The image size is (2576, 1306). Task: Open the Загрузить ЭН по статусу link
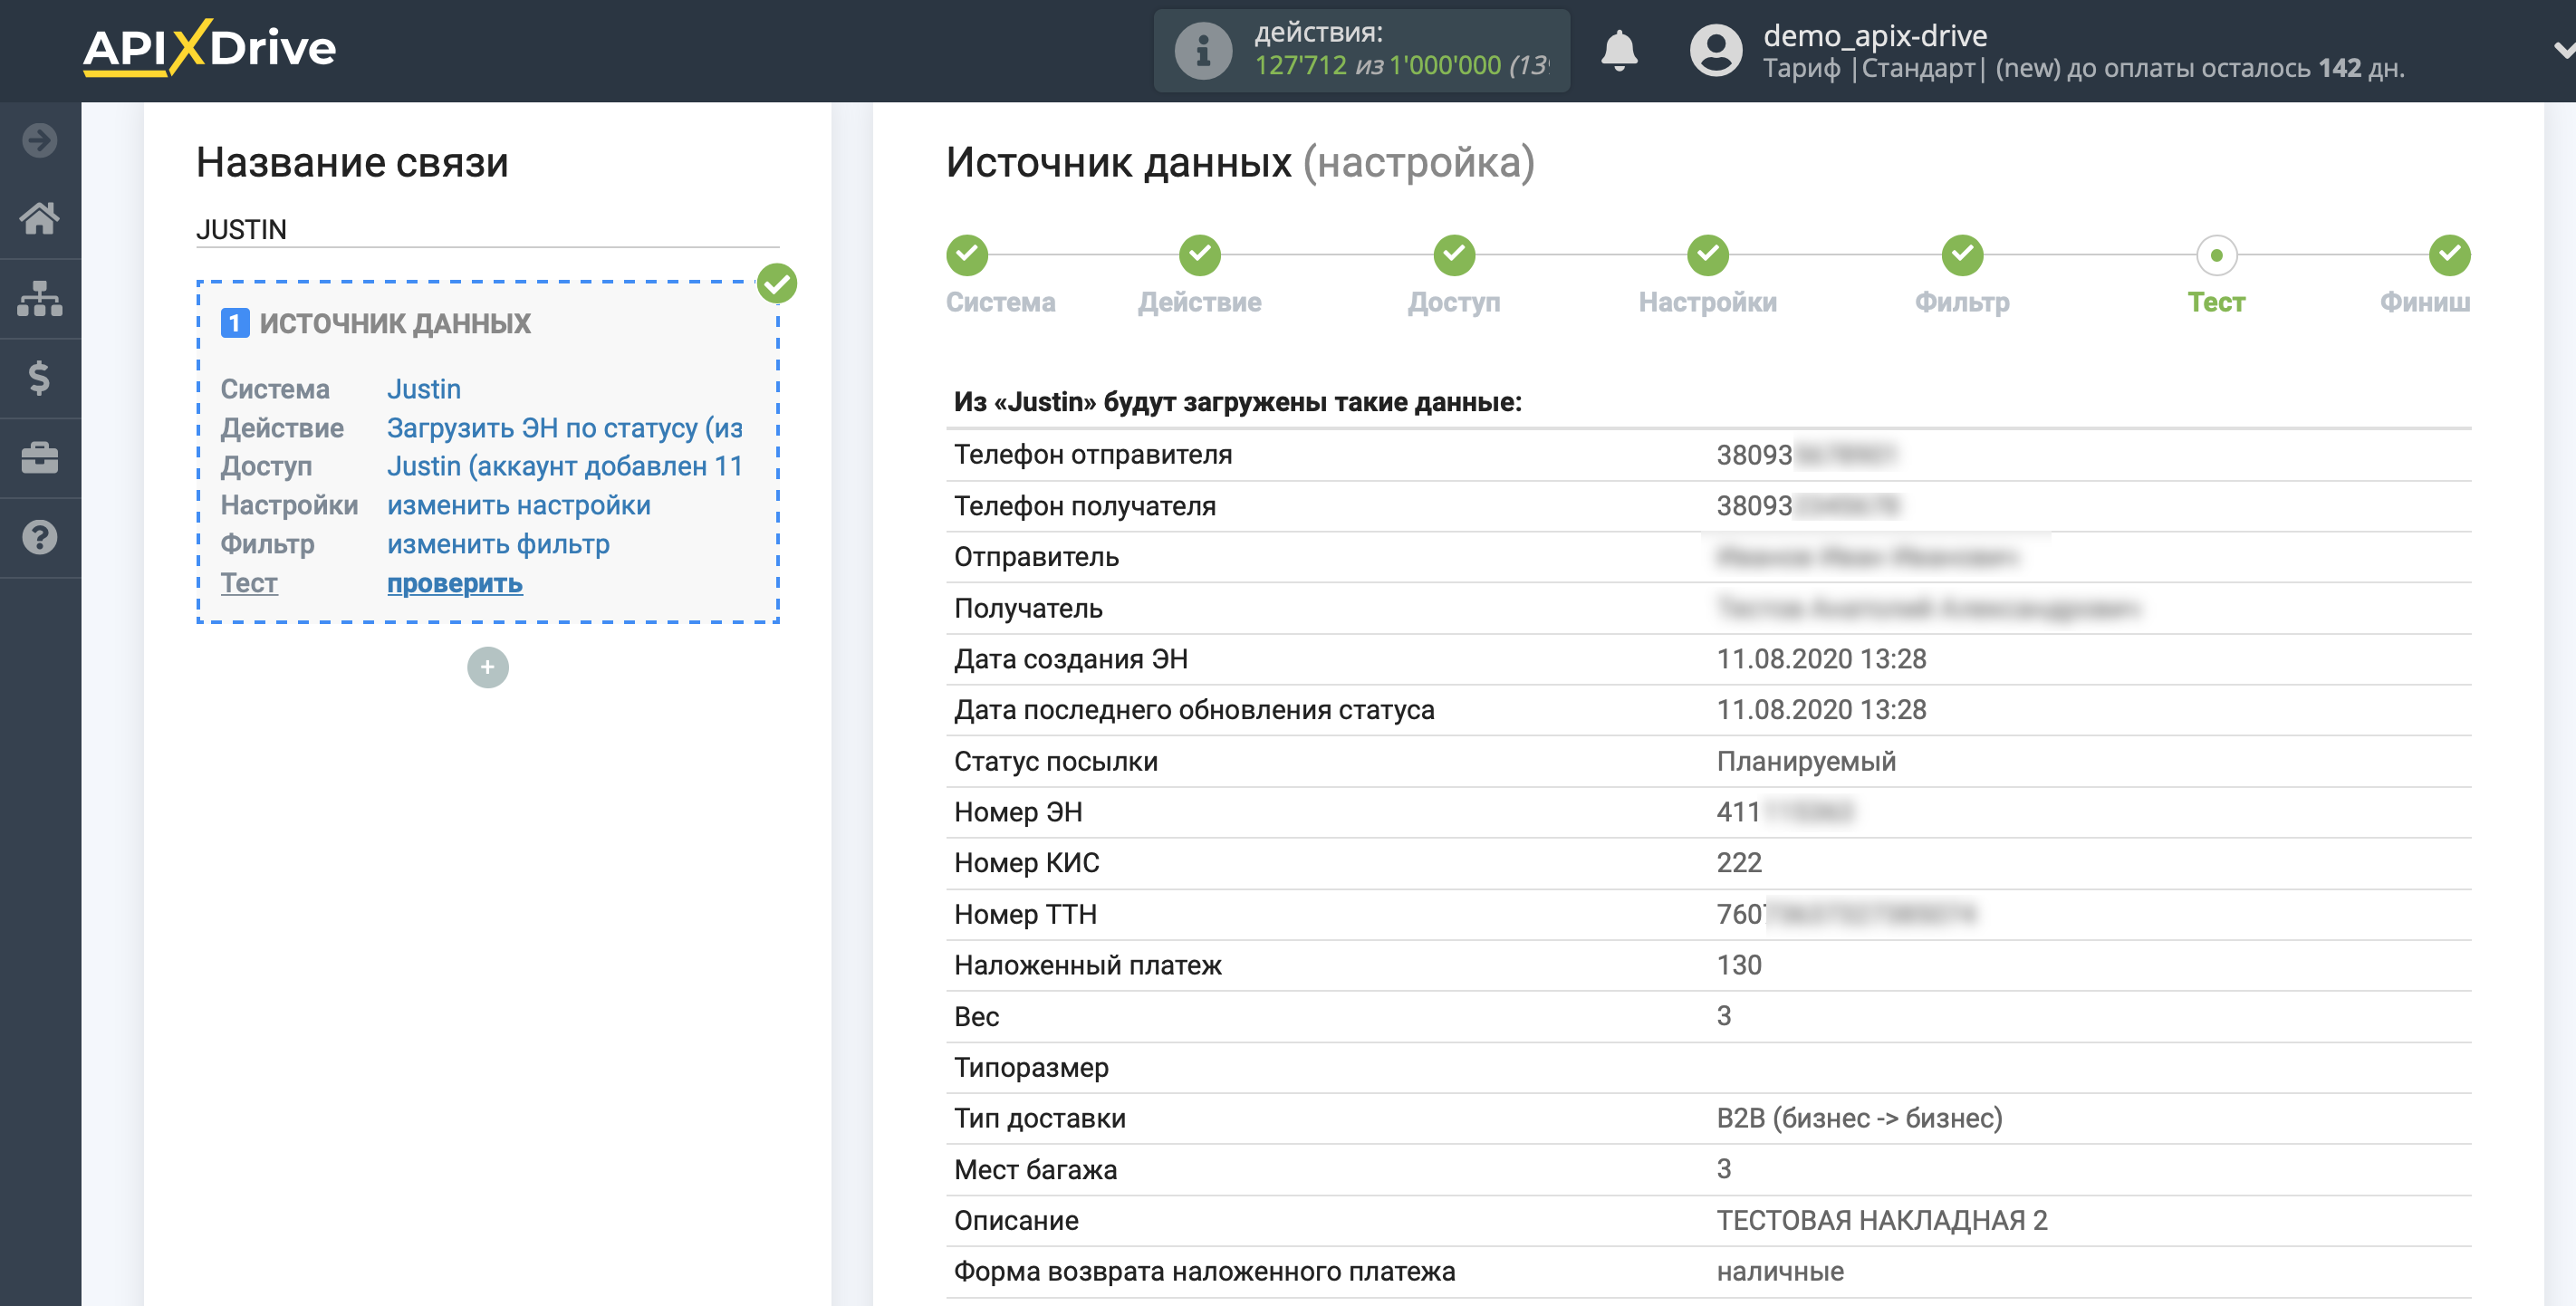tap(565, 428)
